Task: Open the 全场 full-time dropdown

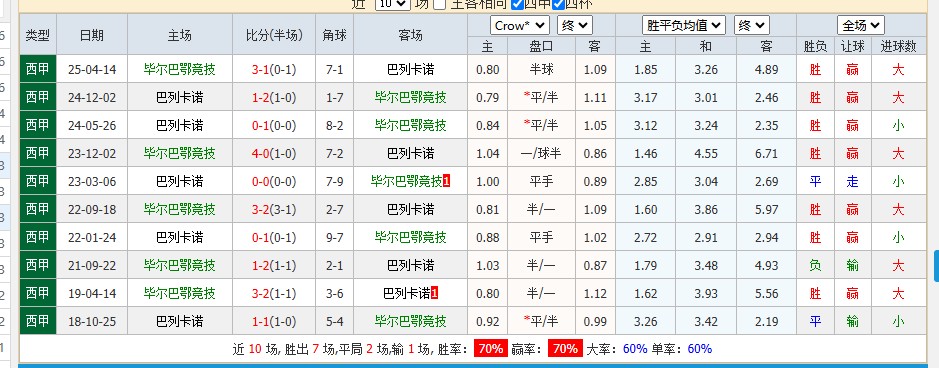Action: [x=861, y=26]
